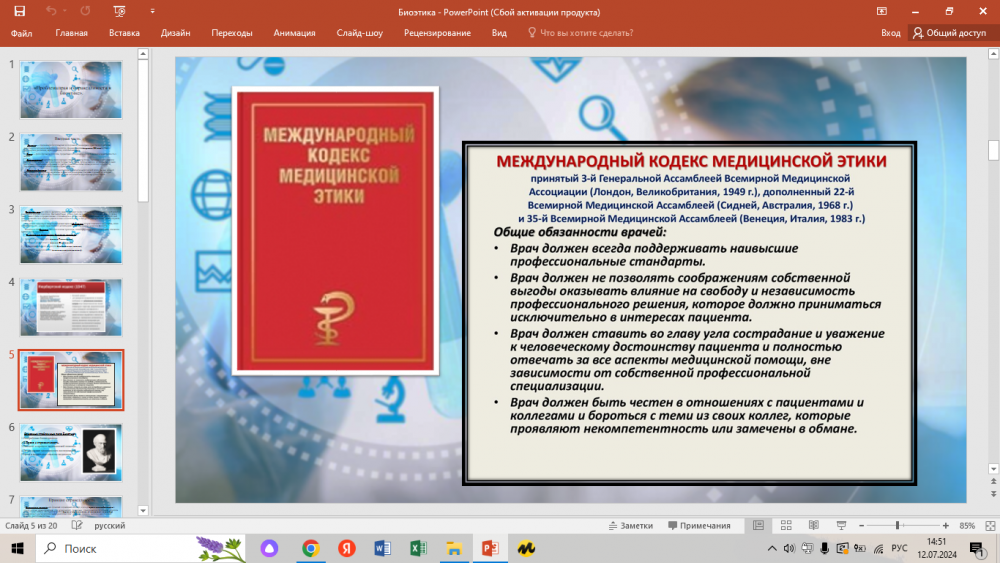Toggle the Заметки notes pane

coord(631,525)
